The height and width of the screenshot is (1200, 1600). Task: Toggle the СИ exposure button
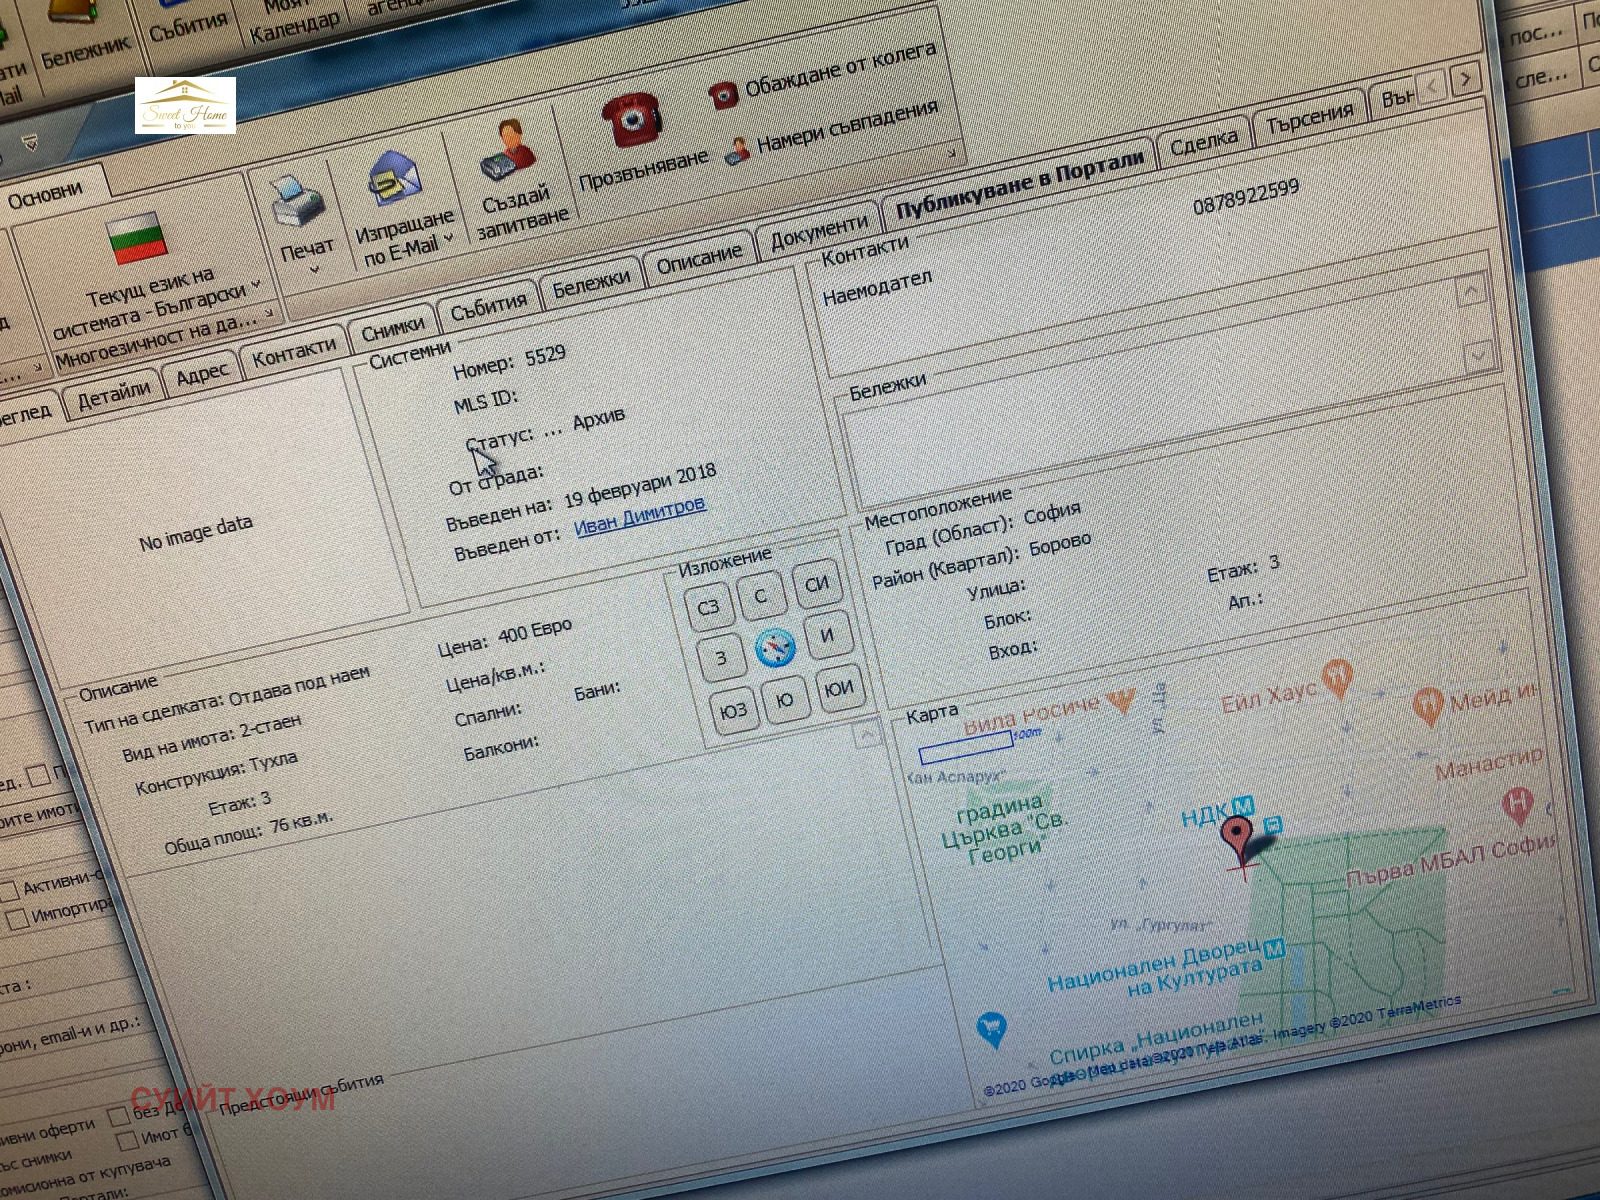[817, 582]
